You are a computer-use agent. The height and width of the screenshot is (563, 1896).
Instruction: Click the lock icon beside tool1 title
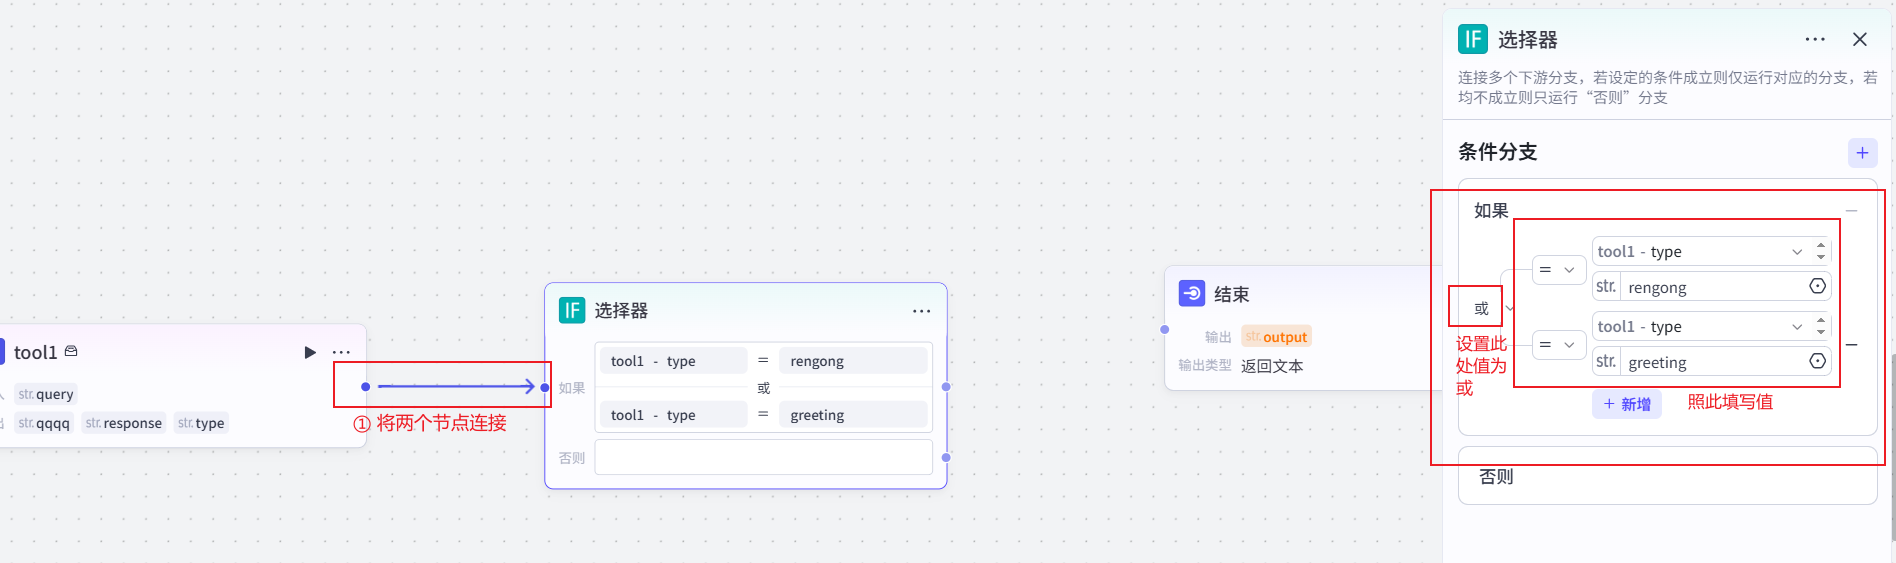(71, 351)
